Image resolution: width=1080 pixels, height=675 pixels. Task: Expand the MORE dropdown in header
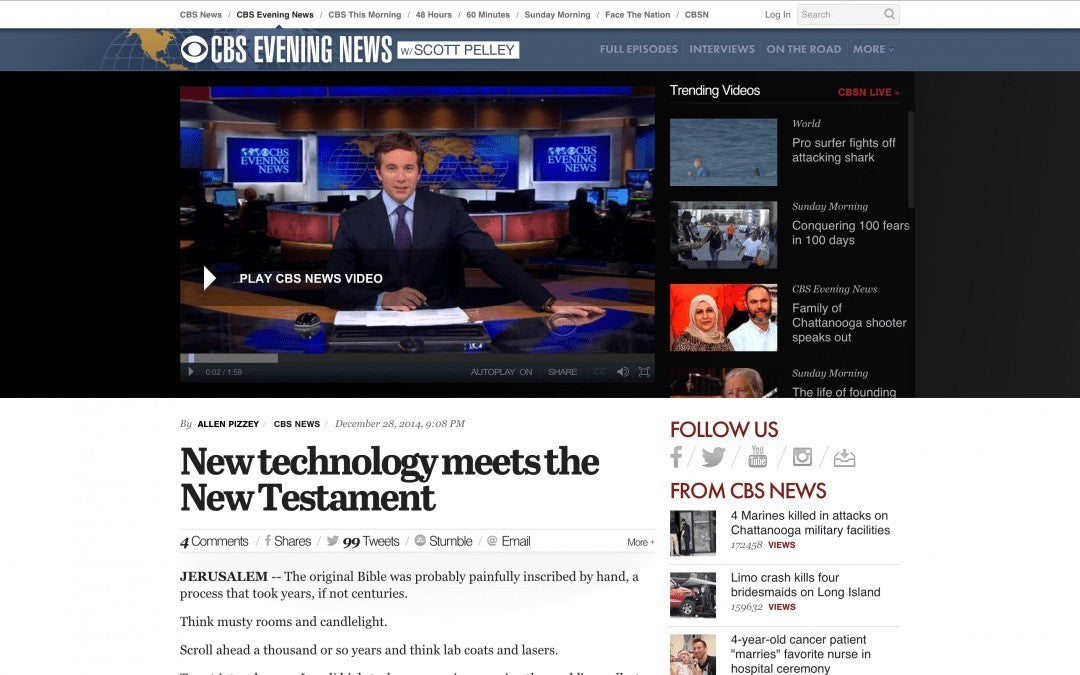[873, 49]
